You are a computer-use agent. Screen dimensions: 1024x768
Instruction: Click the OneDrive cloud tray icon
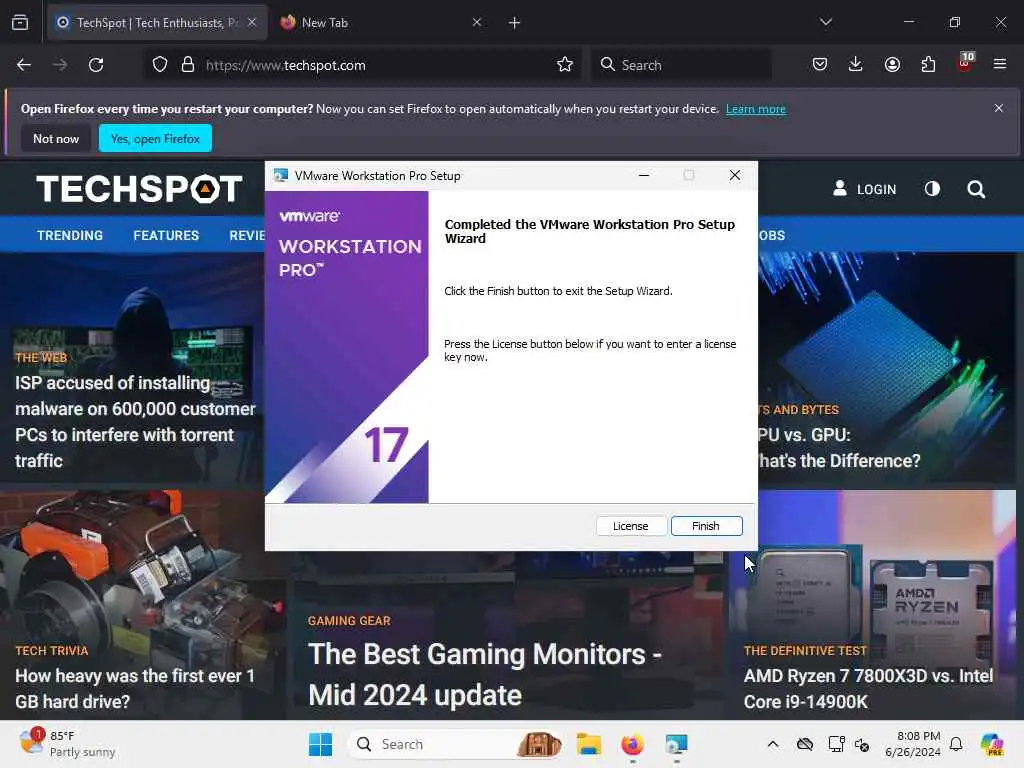tap(805, 744)
